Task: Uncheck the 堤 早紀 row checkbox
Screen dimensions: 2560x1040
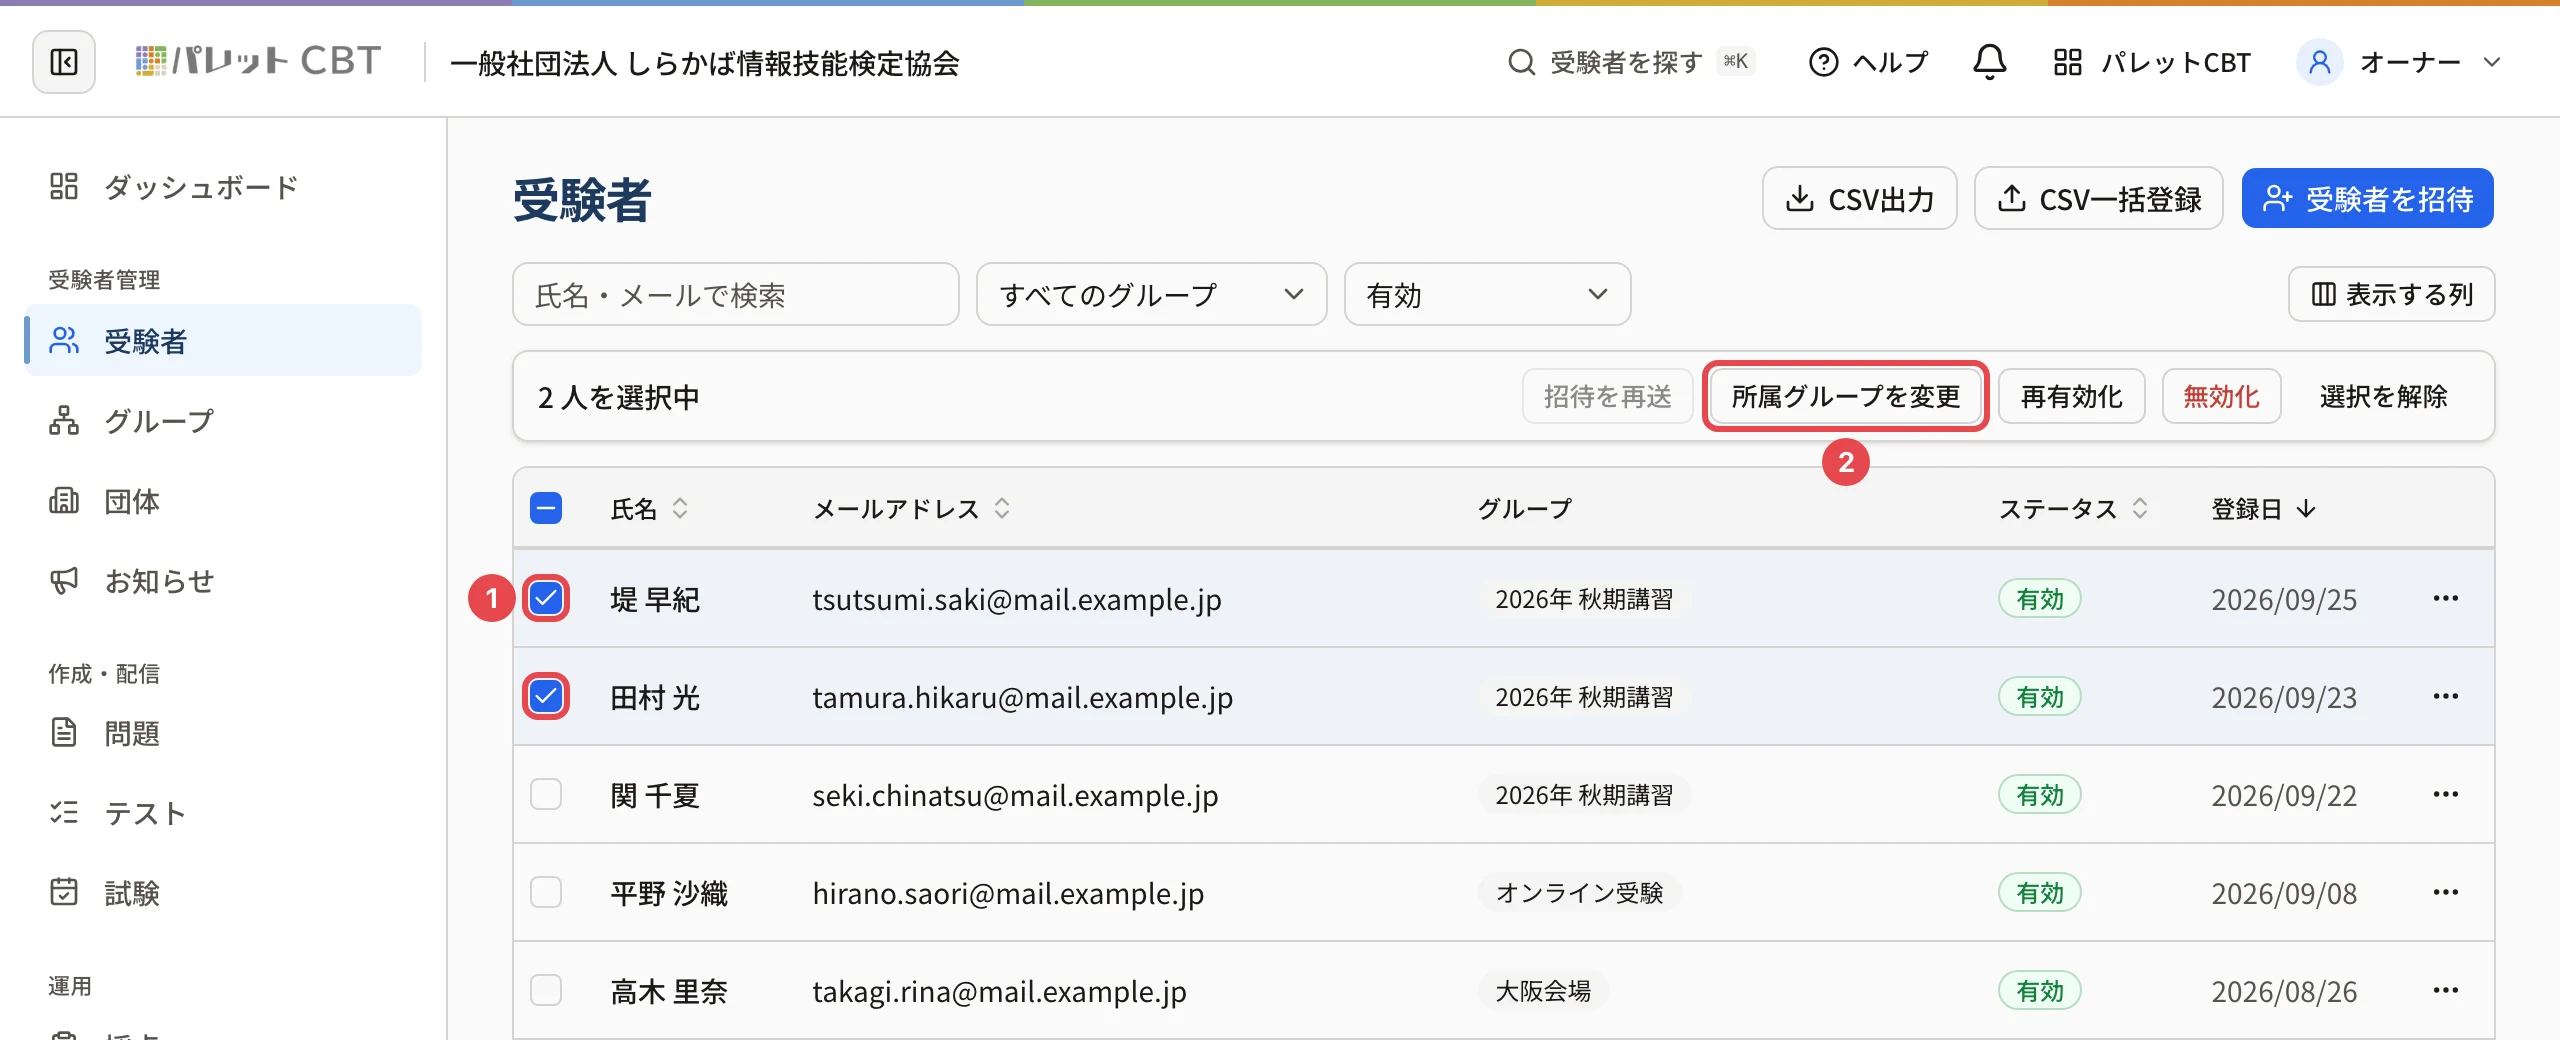Action: click(x=546, y=599)
